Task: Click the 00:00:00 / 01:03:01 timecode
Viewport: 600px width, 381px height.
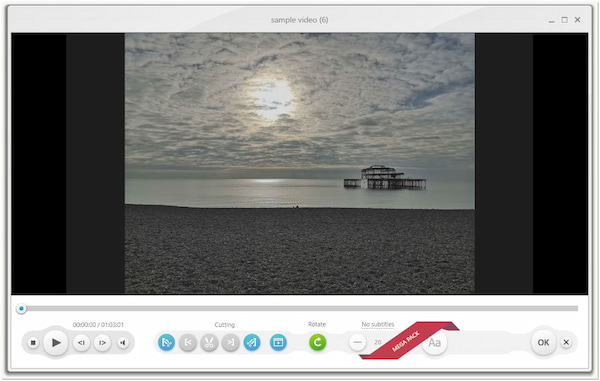Action: click(98, 325)
